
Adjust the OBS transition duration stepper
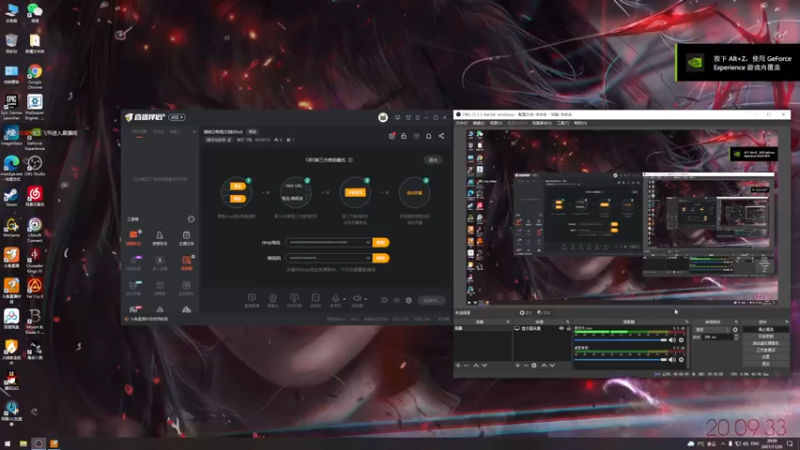736,337
